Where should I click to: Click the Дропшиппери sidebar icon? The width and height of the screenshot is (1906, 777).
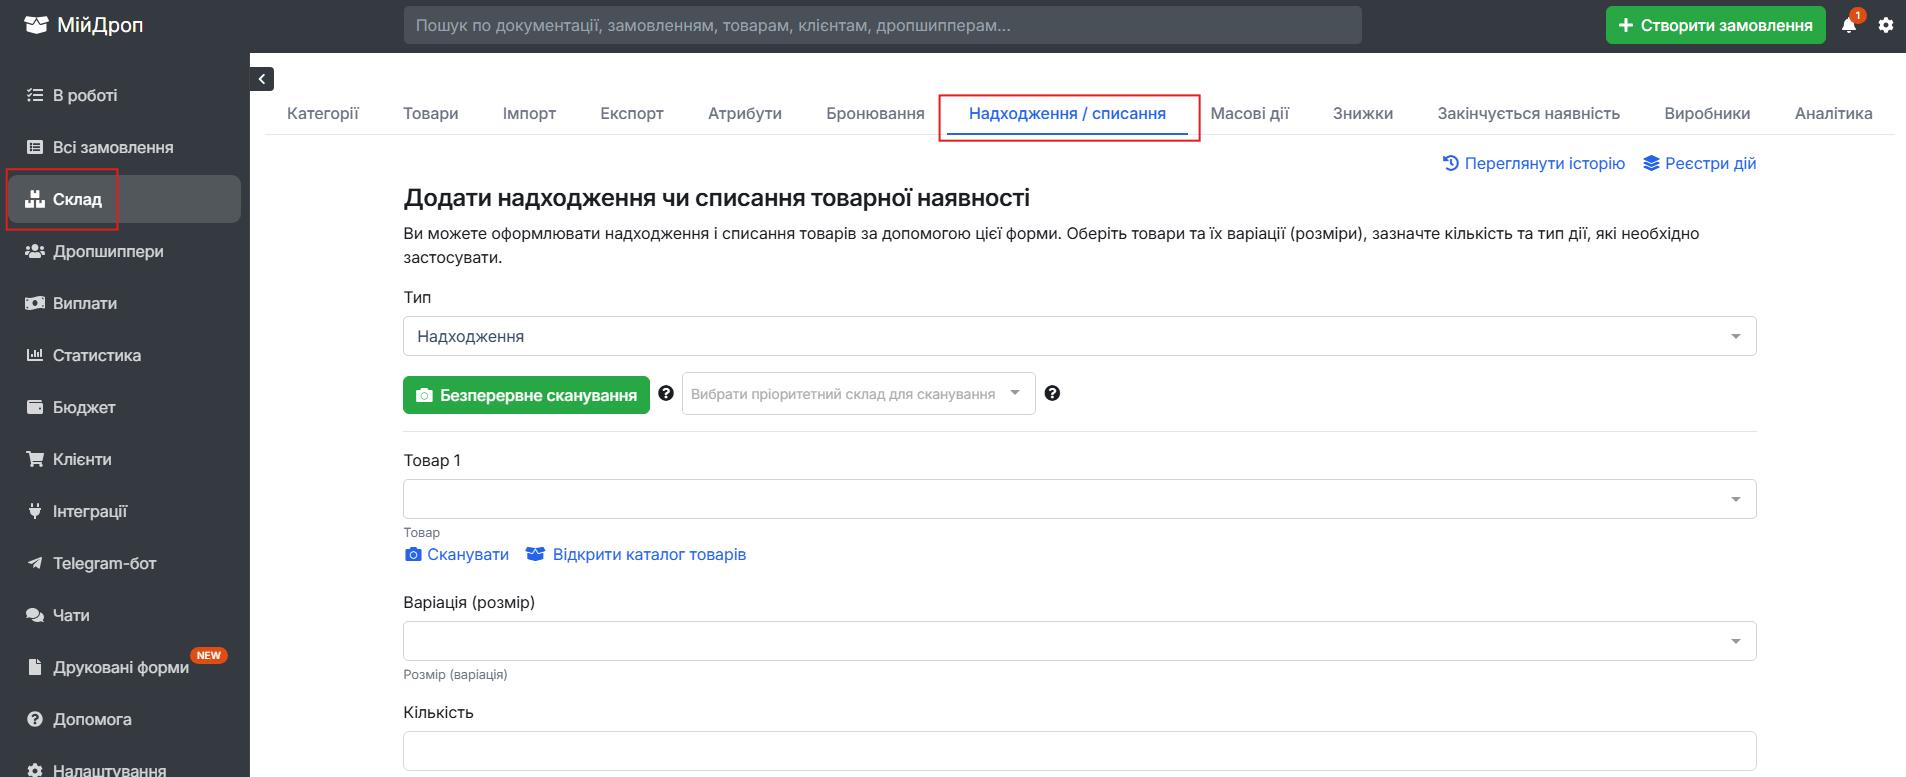click(35, 251)
